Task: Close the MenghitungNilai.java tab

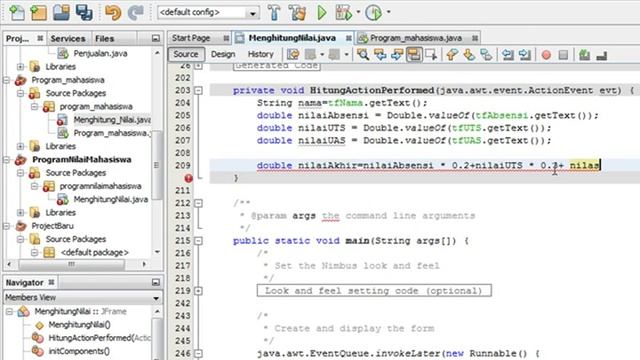Action: click(348, 38)
